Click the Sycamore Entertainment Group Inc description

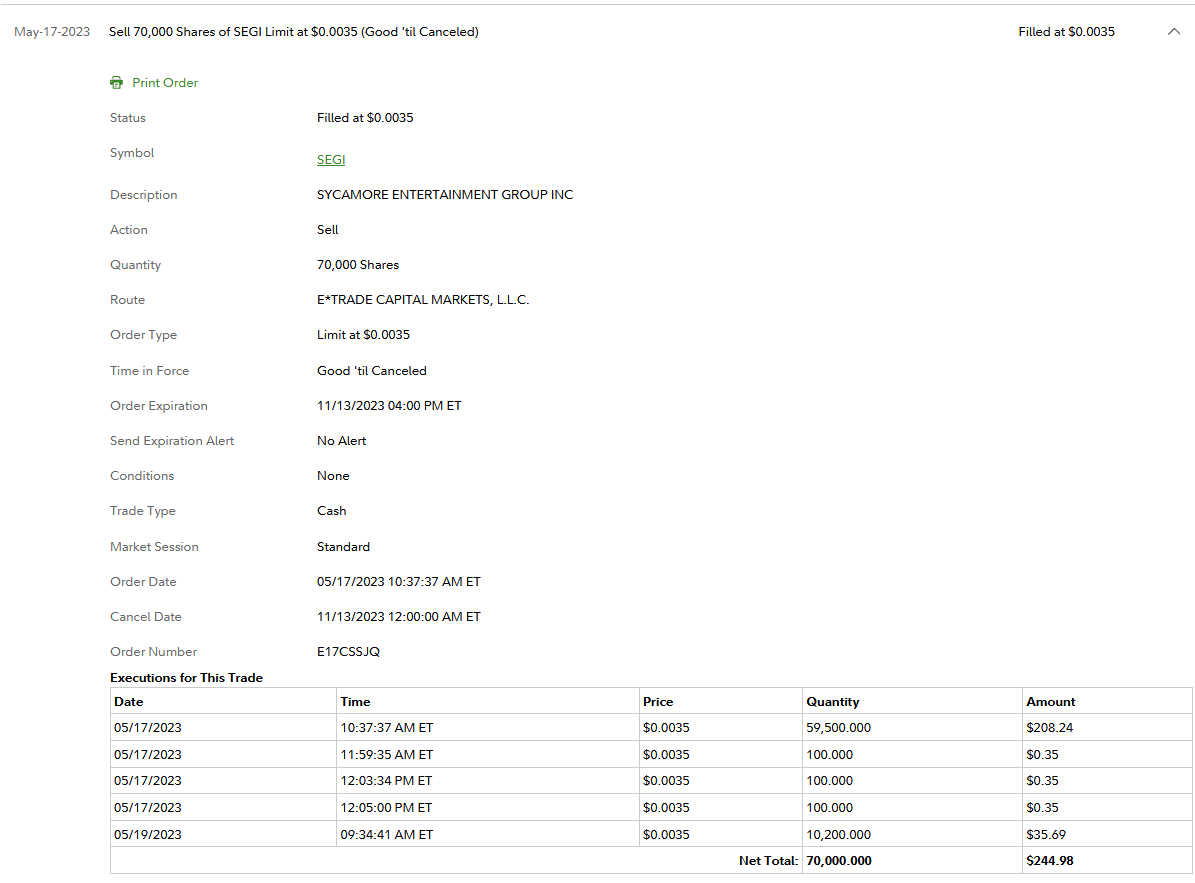click(x=445, y=195)
